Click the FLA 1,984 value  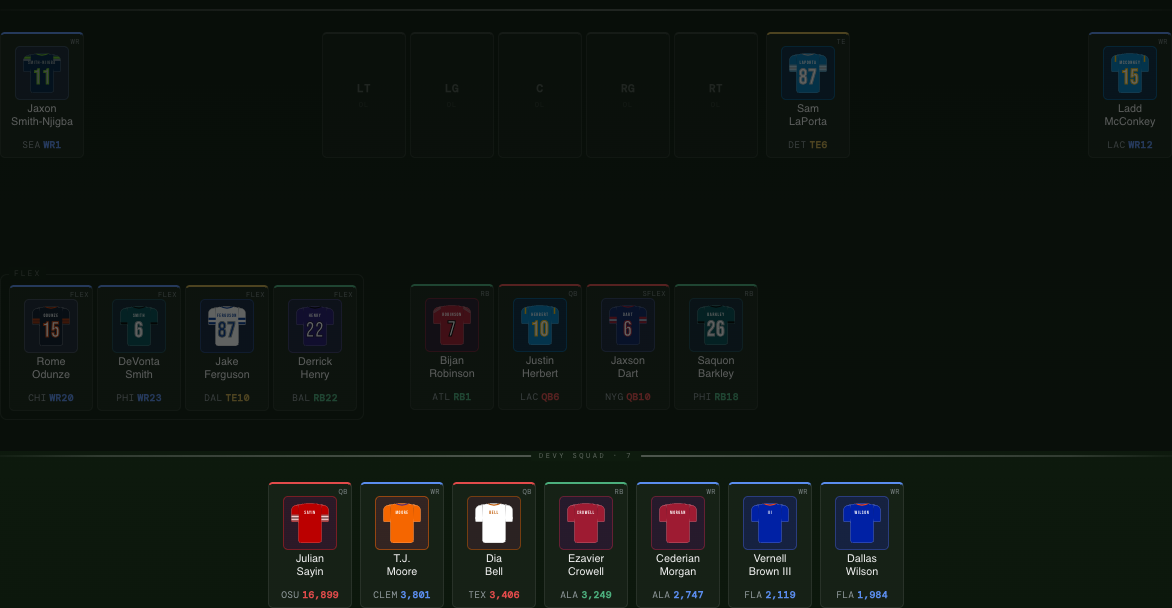pyautogui.click(x=862, y=595)
